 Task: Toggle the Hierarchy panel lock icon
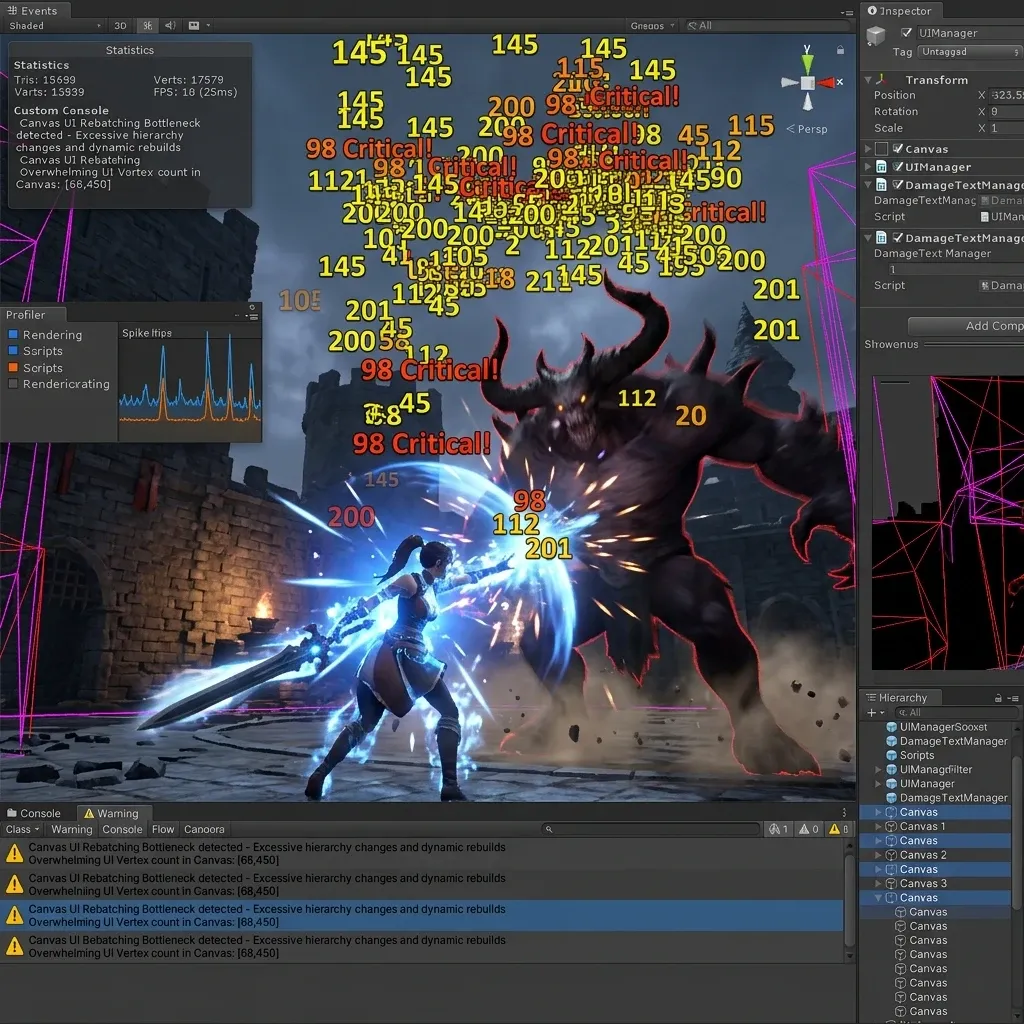point(998,698)
